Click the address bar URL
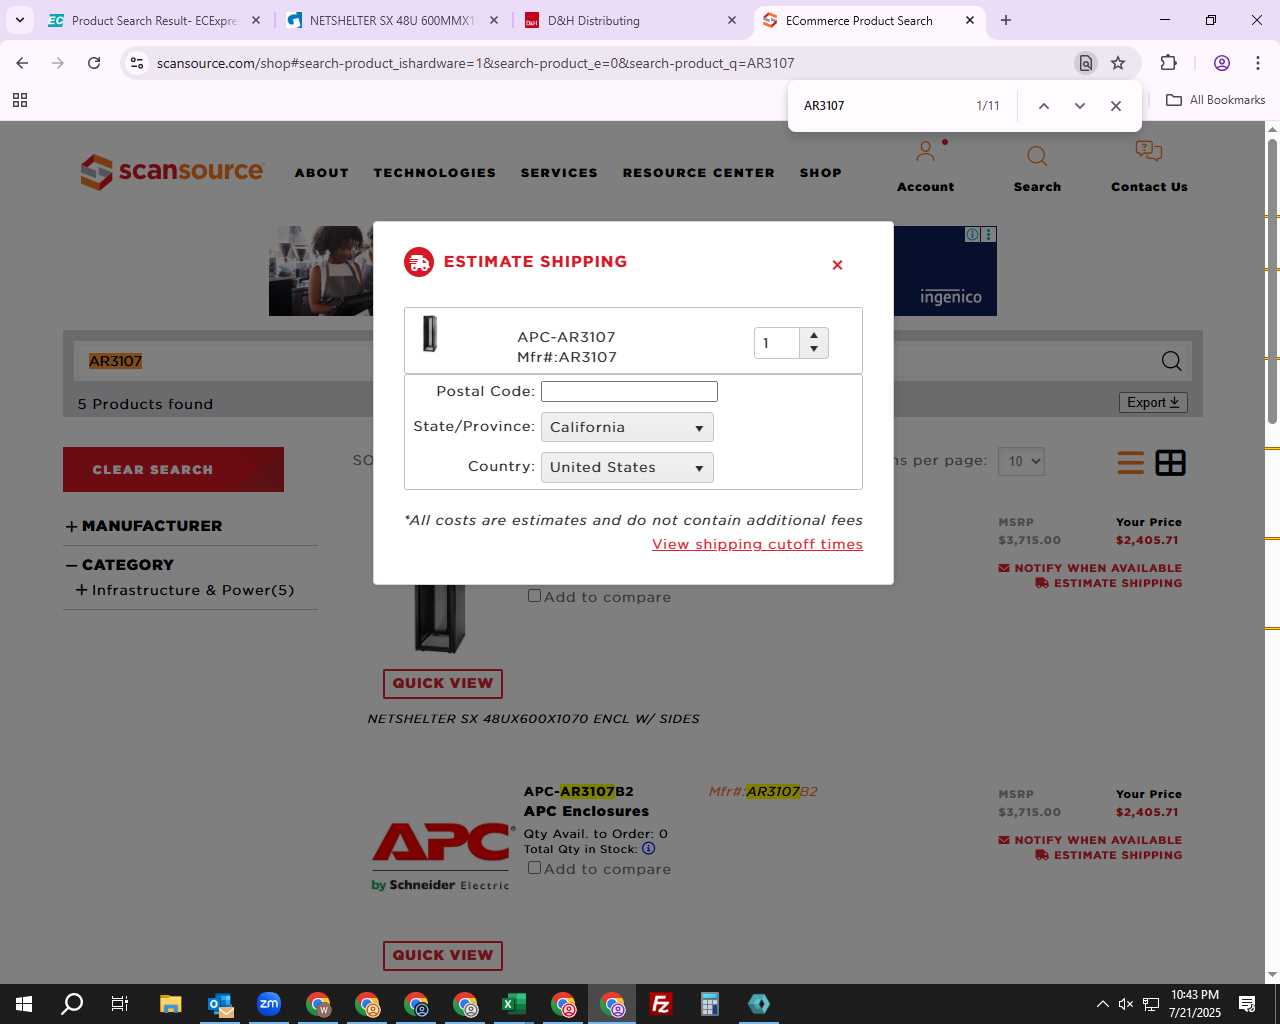Viewport: 1280px width, 1024px height. point(475,63)
